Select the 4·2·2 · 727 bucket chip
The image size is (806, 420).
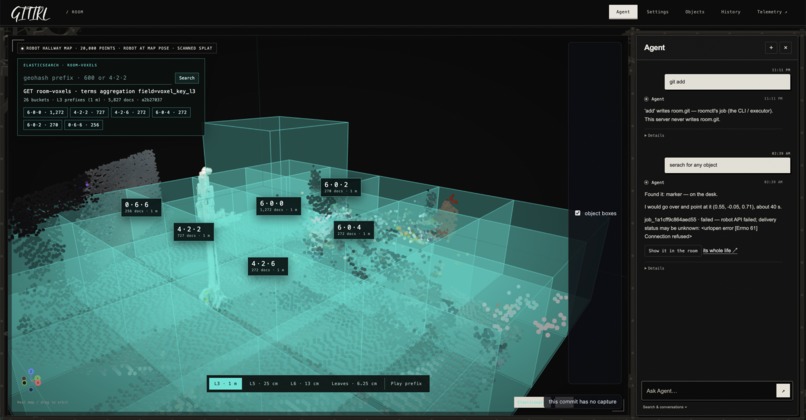click(x=89, y=112)
